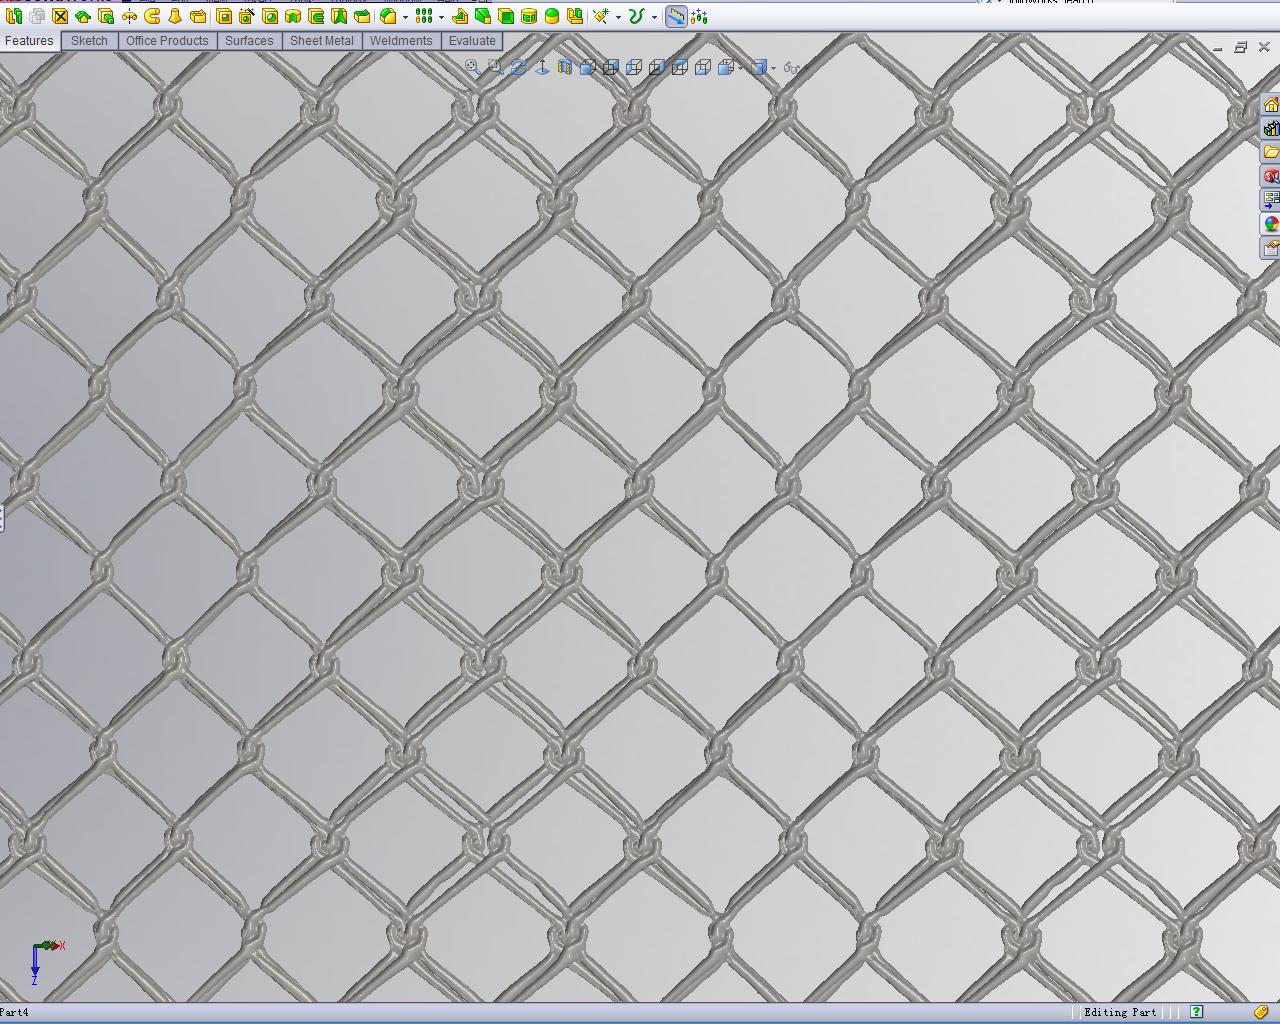Expand the Curves dropdown arrow
The height and width of the screenshot is (1024, 1280).
pyautogui.click(x=654, y=17)
